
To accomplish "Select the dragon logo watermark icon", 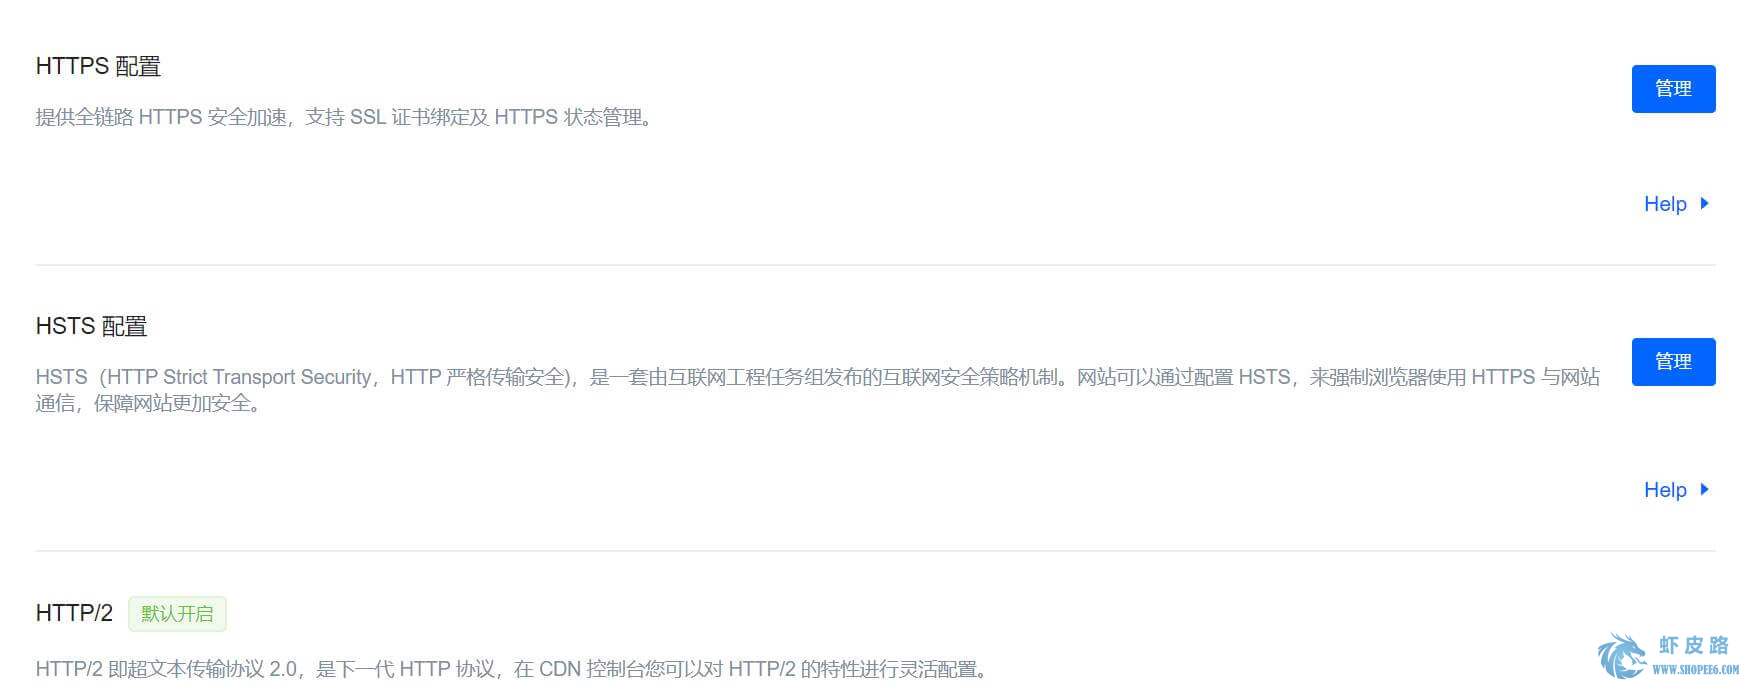I will [1621, 656].
